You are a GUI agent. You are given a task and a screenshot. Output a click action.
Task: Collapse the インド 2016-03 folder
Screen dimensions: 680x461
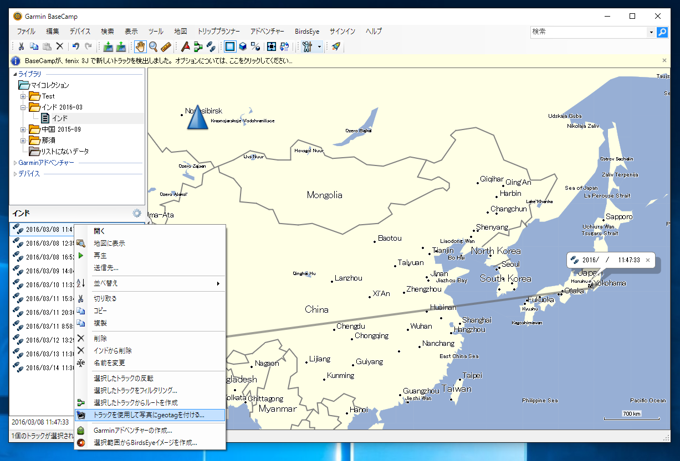(x=23, y=107)
